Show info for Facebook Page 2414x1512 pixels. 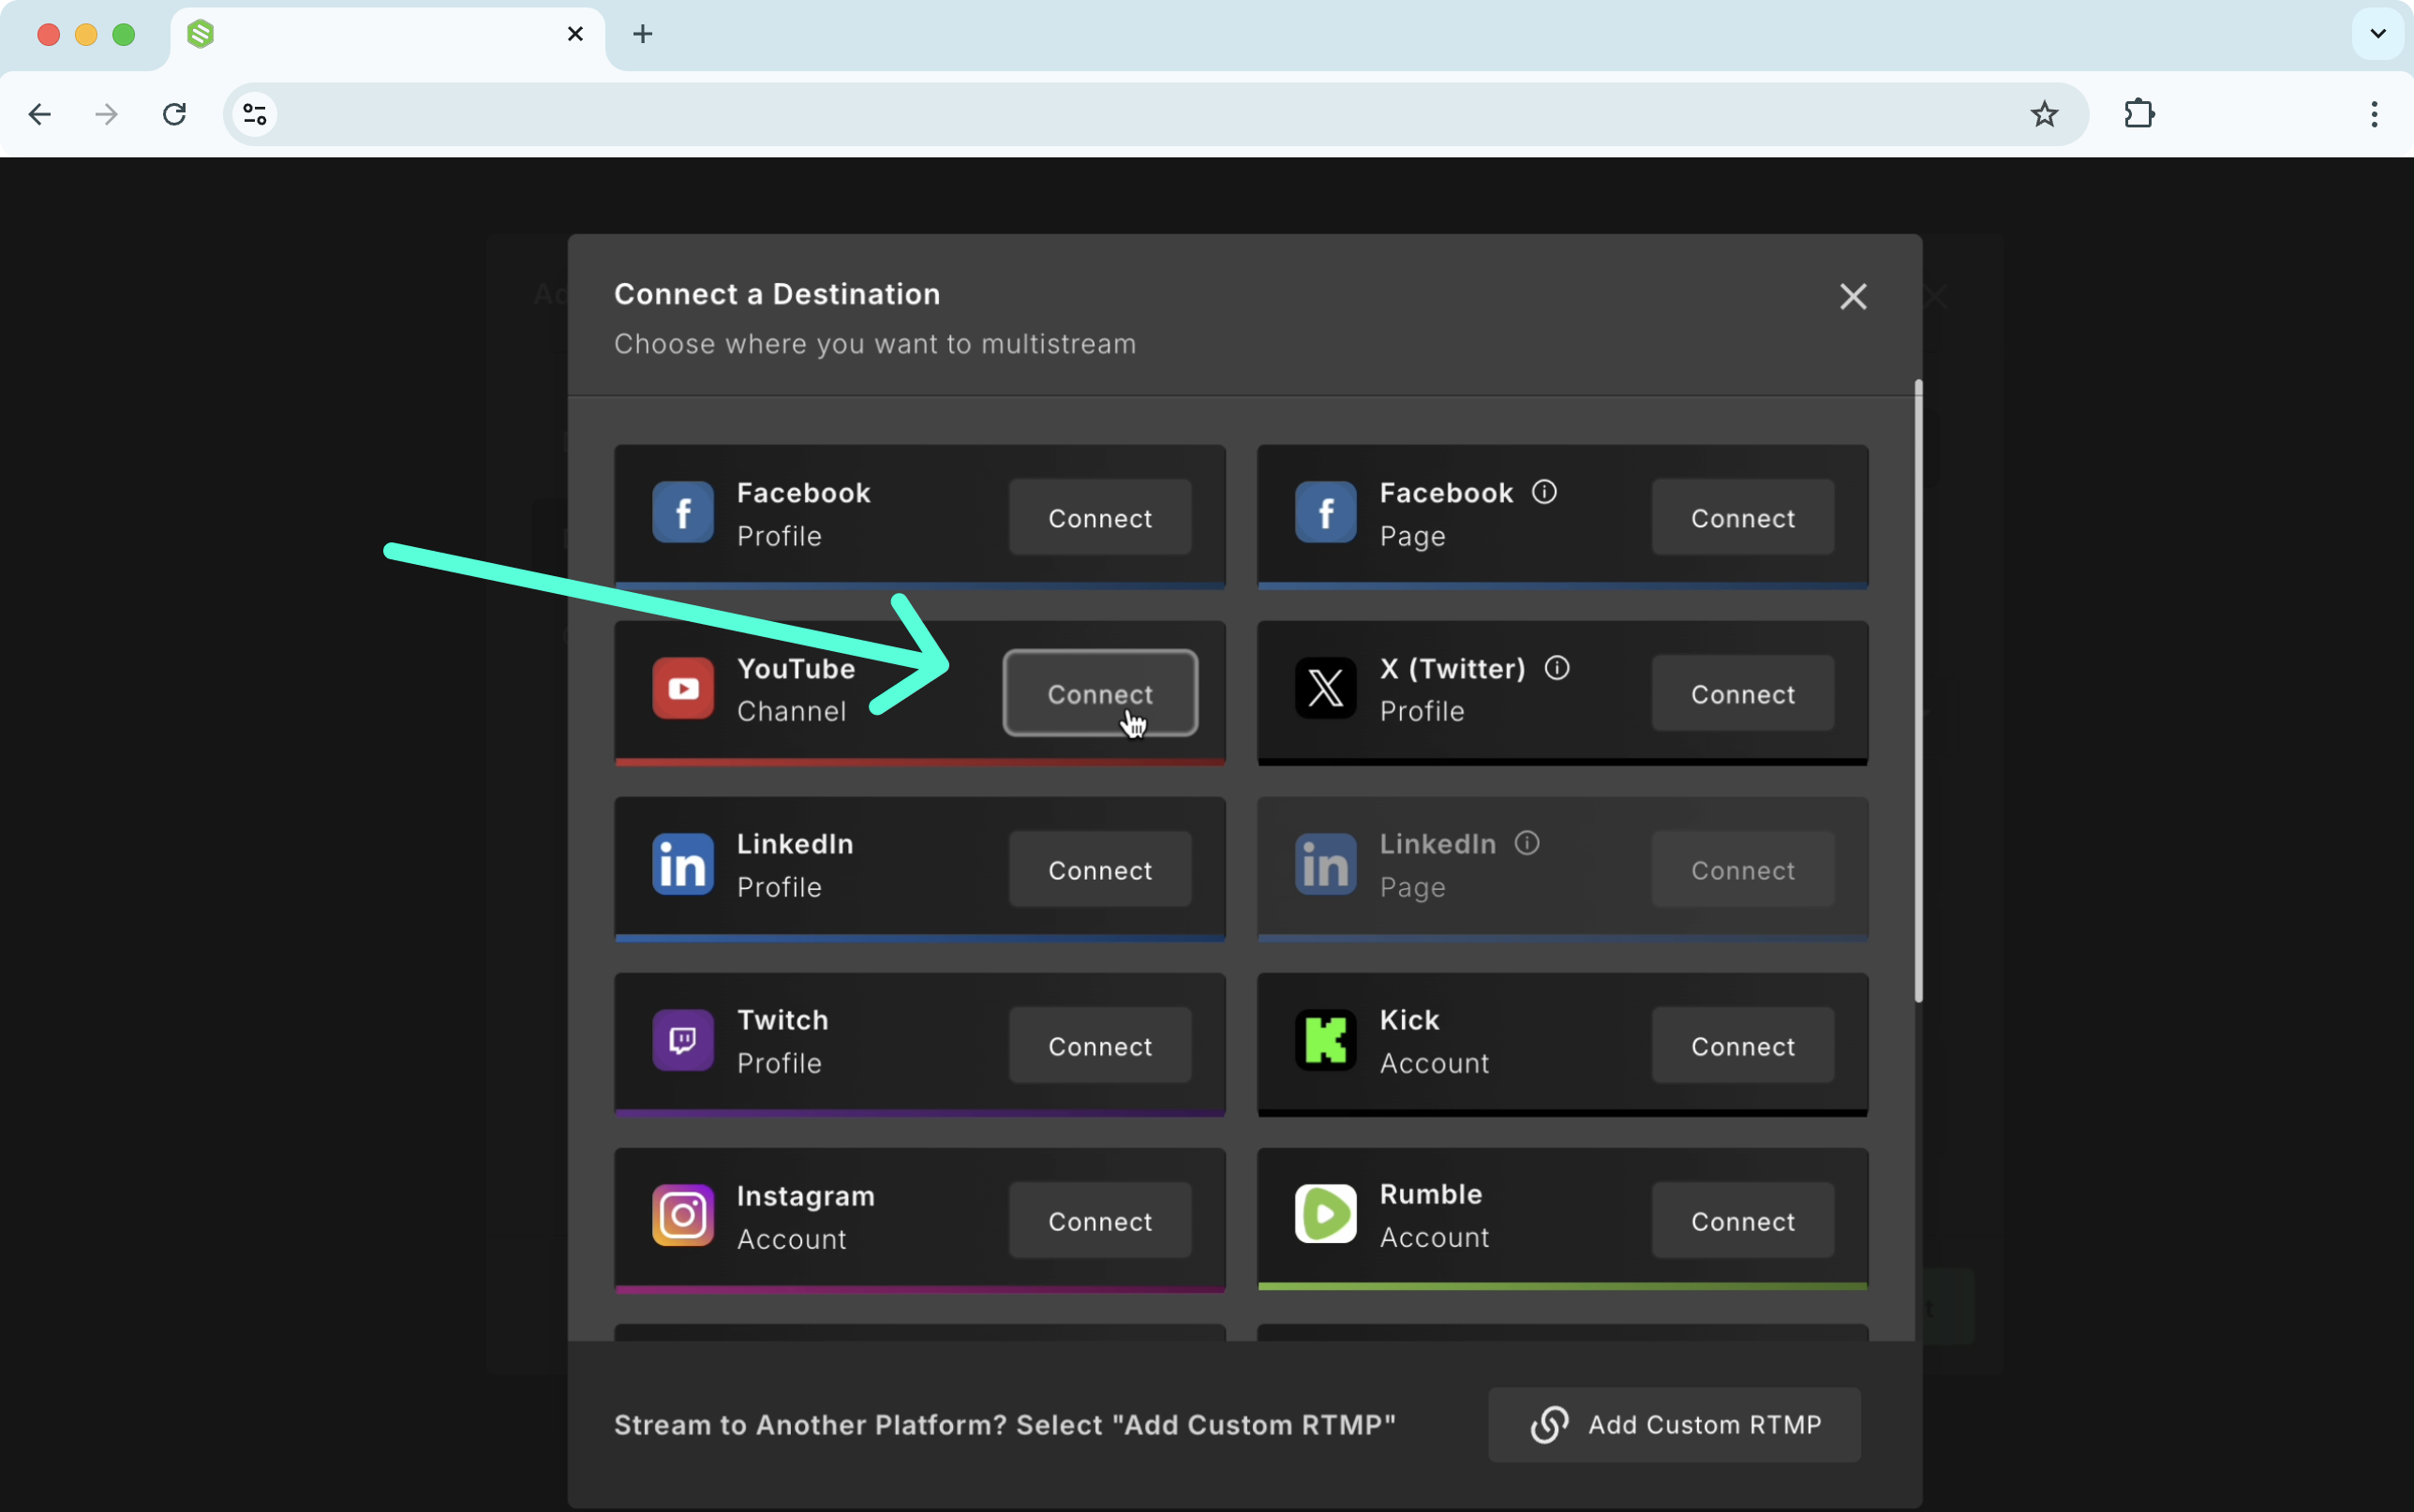click(1544, 492)
